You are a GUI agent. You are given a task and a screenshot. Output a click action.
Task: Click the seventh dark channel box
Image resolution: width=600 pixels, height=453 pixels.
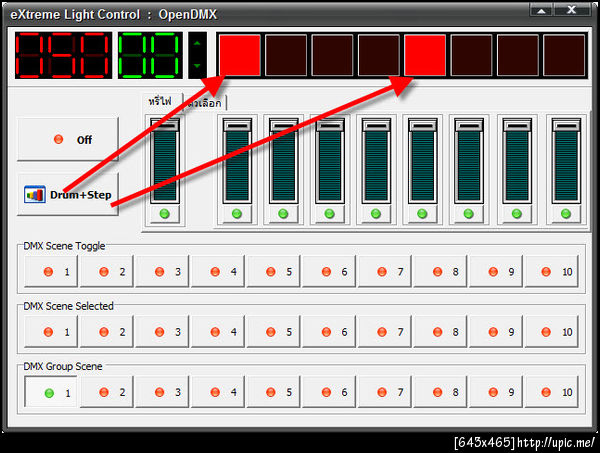point(517,55)
